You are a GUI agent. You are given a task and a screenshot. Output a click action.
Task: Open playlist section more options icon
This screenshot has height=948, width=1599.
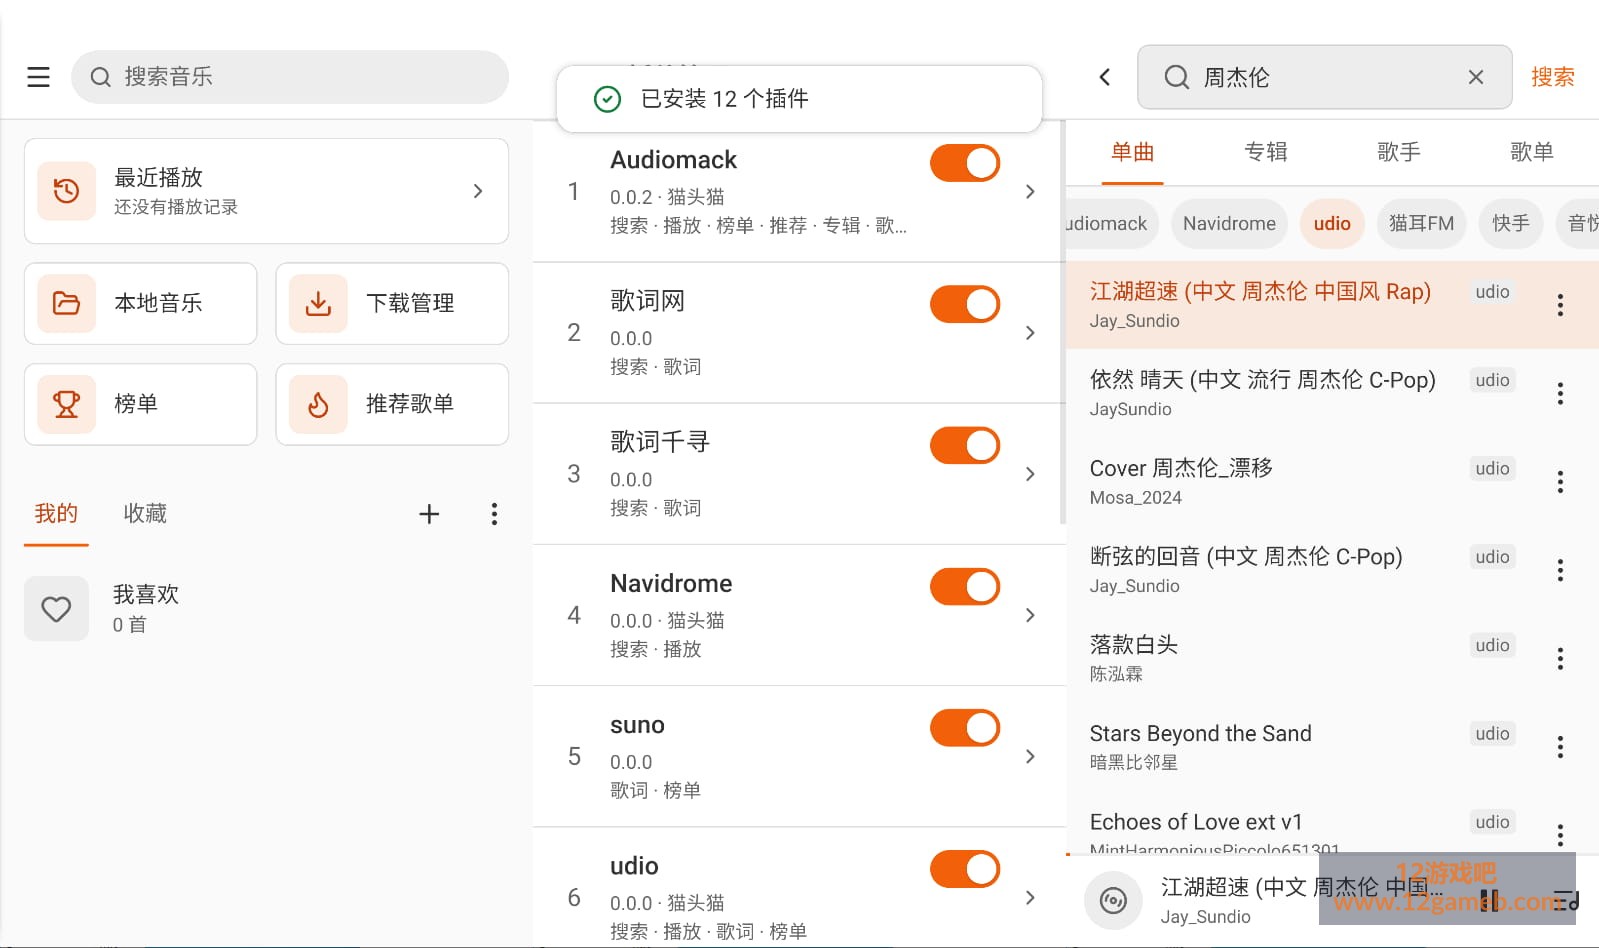pos(494,514)
